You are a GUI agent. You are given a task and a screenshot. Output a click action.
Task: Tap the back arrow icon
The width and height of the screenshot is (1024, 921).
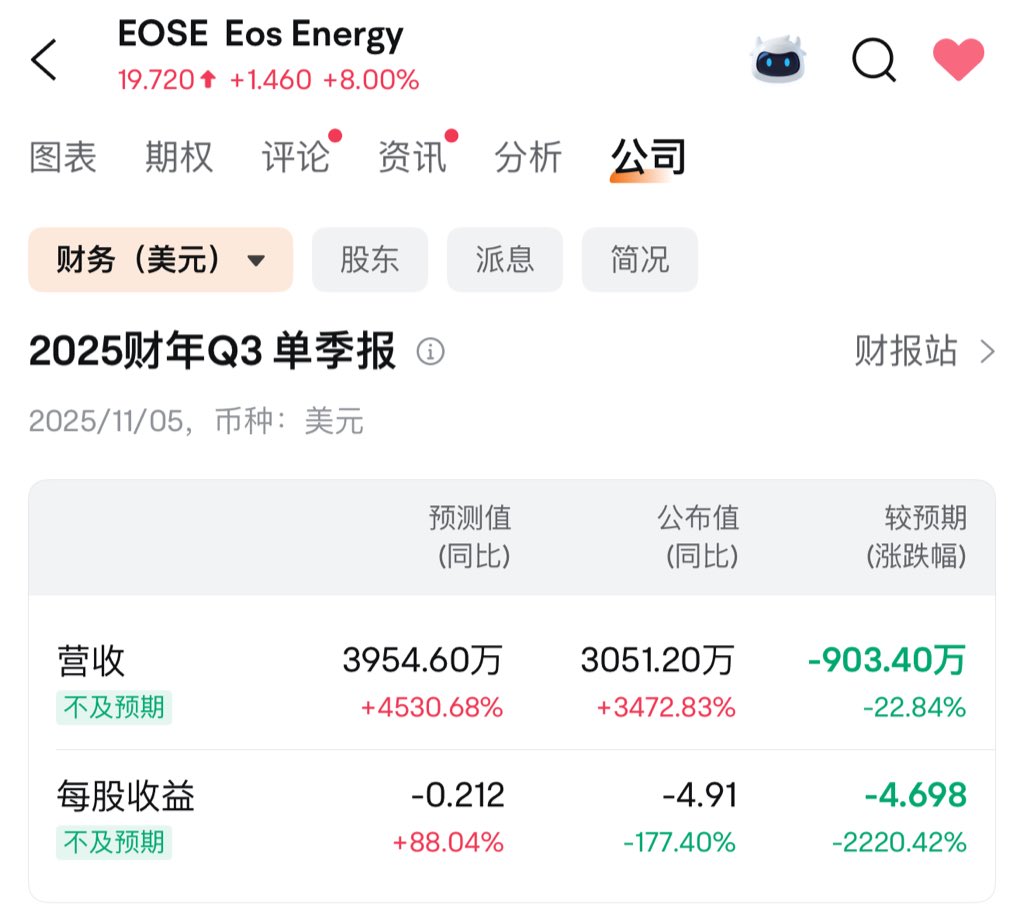(44, 60)
